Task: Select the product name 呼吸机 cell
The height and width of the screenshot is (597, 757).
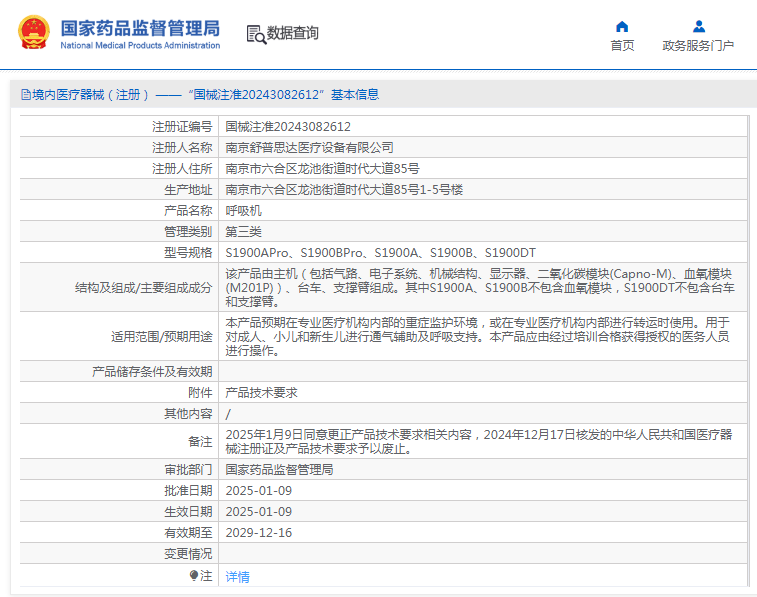Action: [x=243, y=211]
